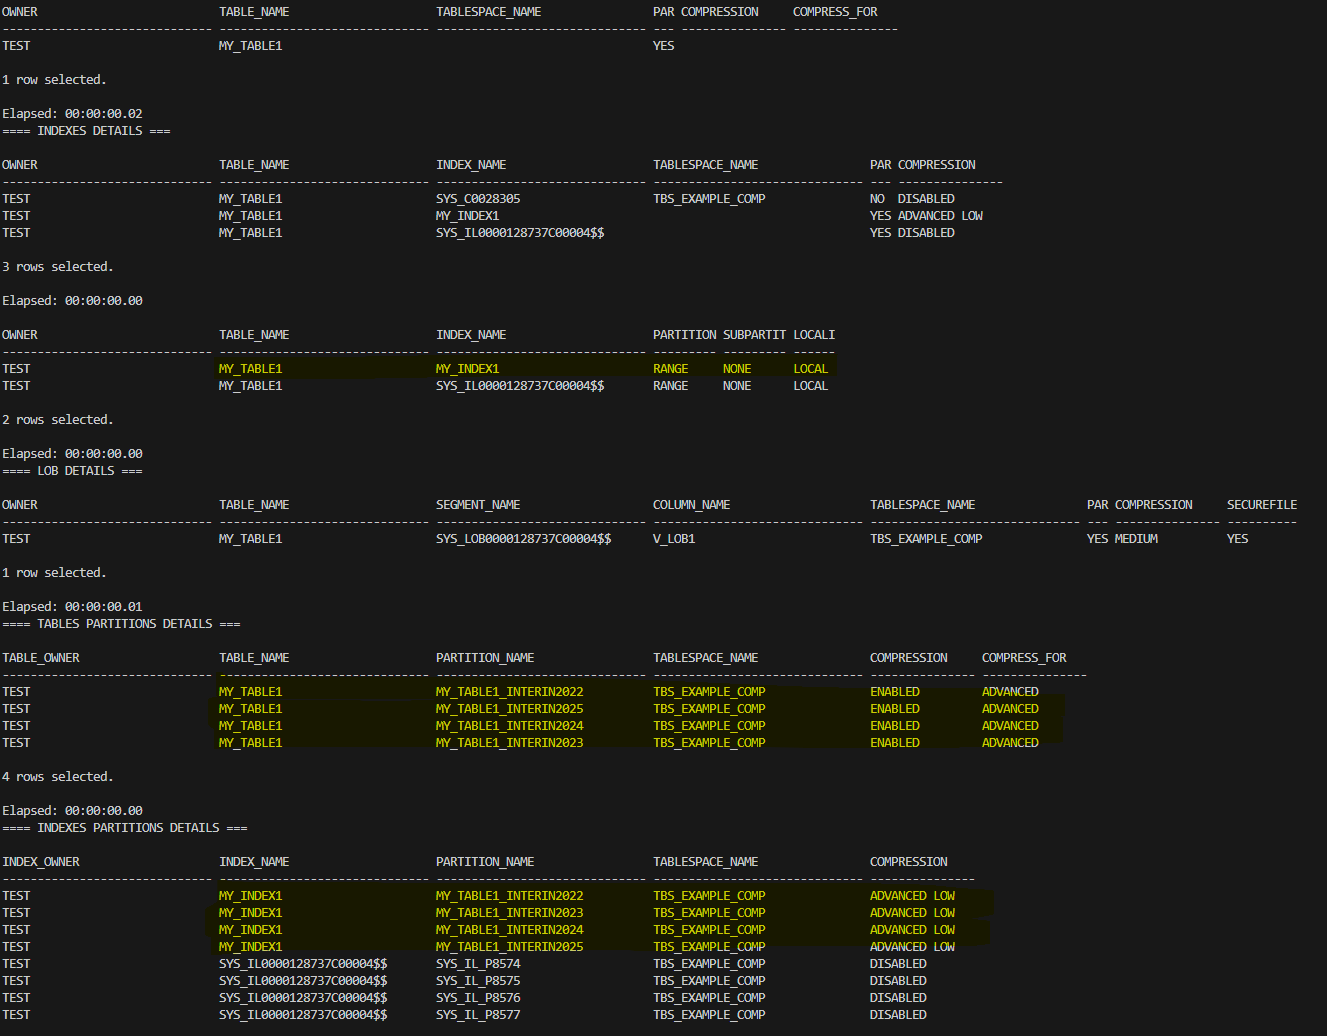The image size is (1327, 1036).
Task: Click the TABLE_OWNER column header
Action: click(40, 658)
